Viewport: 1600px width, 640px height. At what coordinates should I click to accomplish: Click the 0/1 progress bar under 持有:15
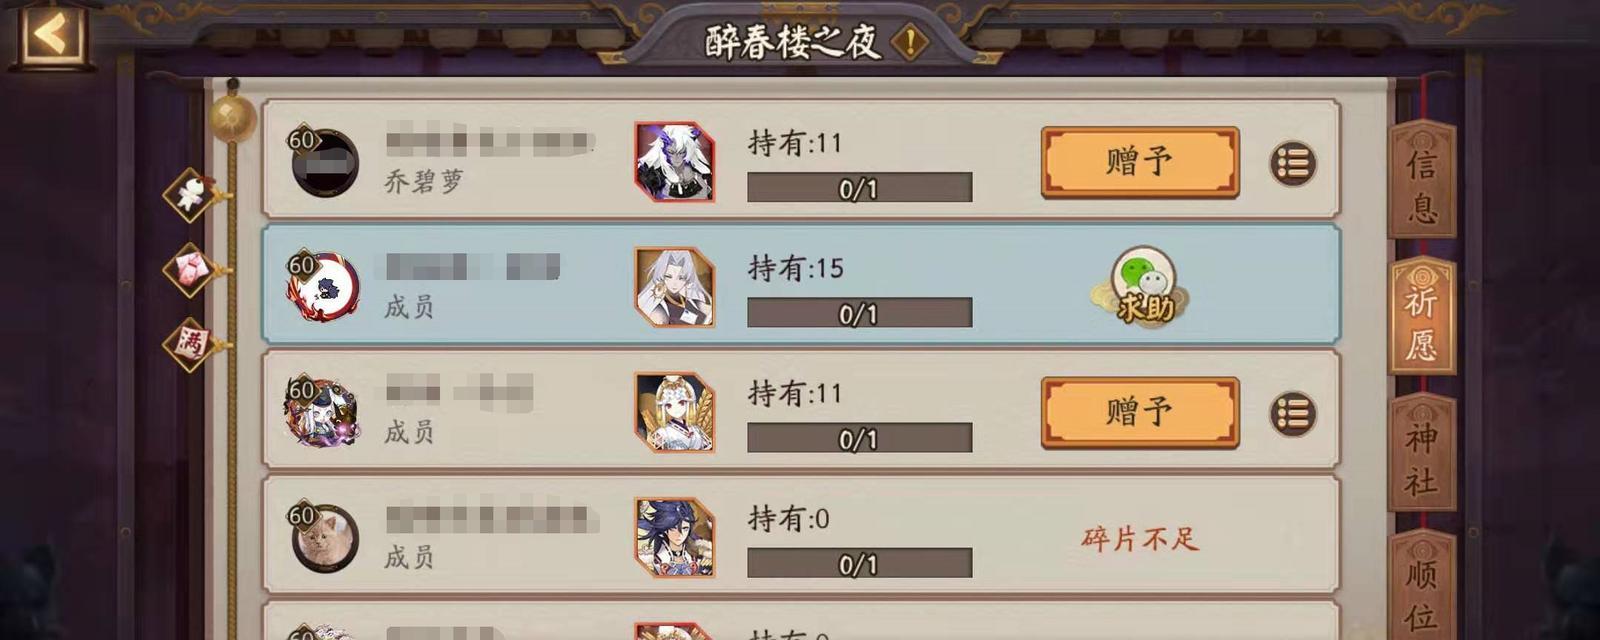(859, 313)
